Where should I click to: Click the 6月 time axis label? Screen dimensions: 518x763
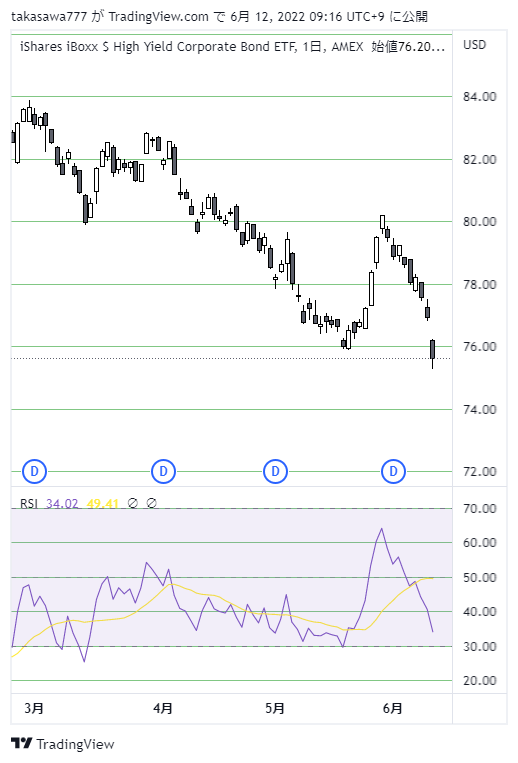click(393, 708)
